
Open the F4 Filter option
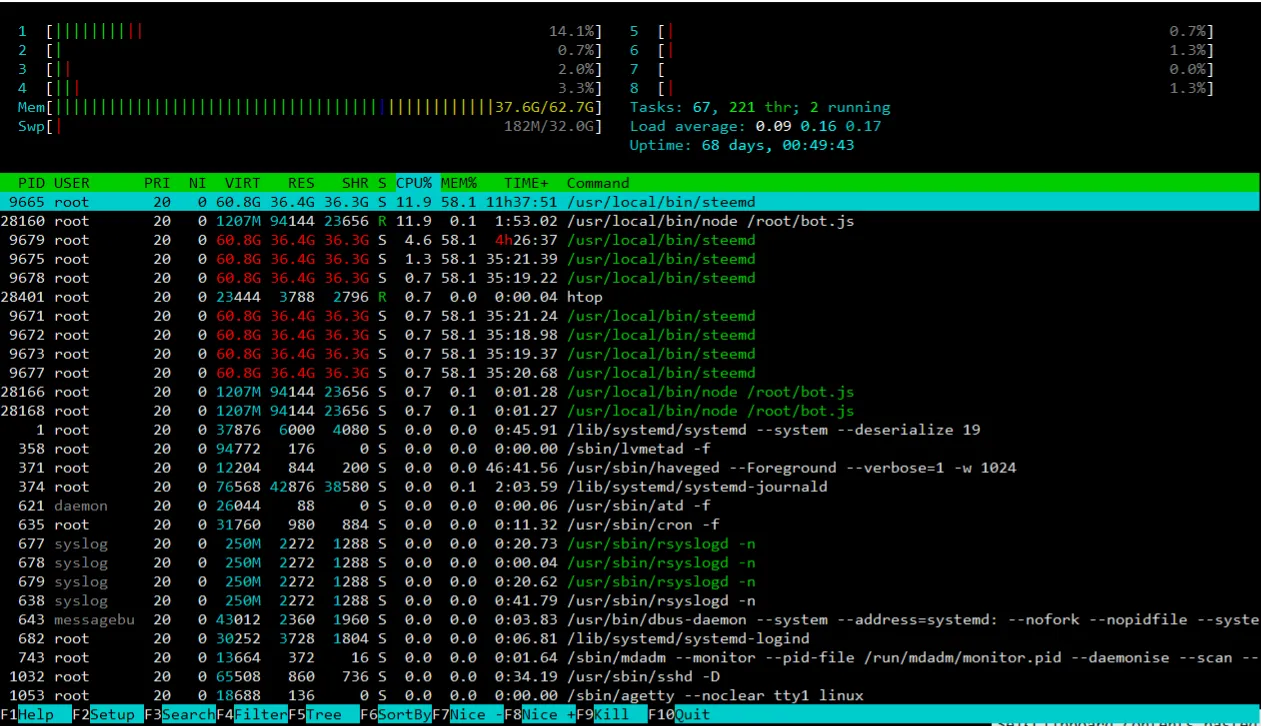[x=252, y=715]
